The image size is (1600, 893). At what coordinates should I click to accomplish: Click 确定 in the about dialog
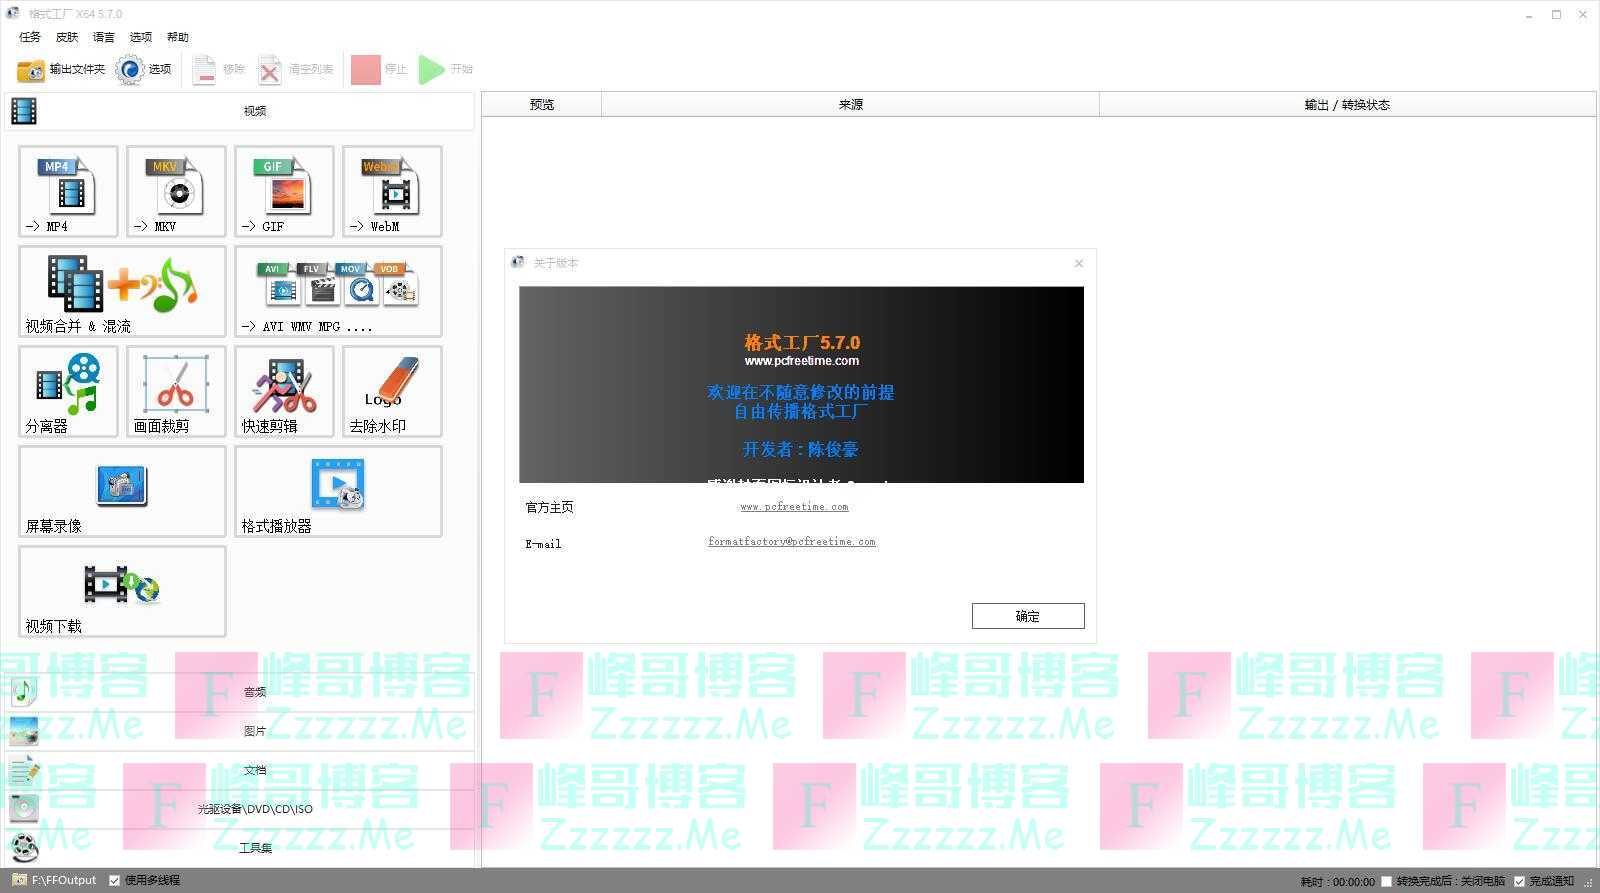pos(1028,616)
